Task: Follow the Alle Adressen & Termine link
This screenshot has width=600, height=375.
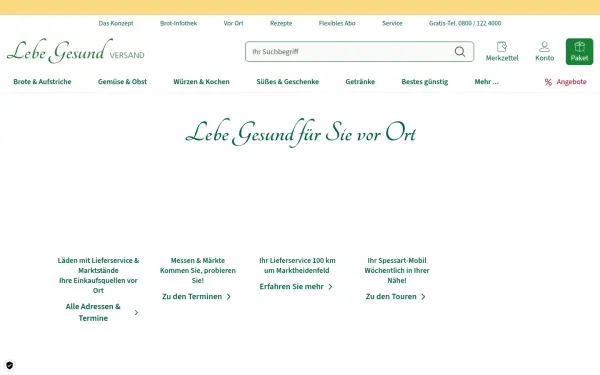Action: tap(93, 312)
